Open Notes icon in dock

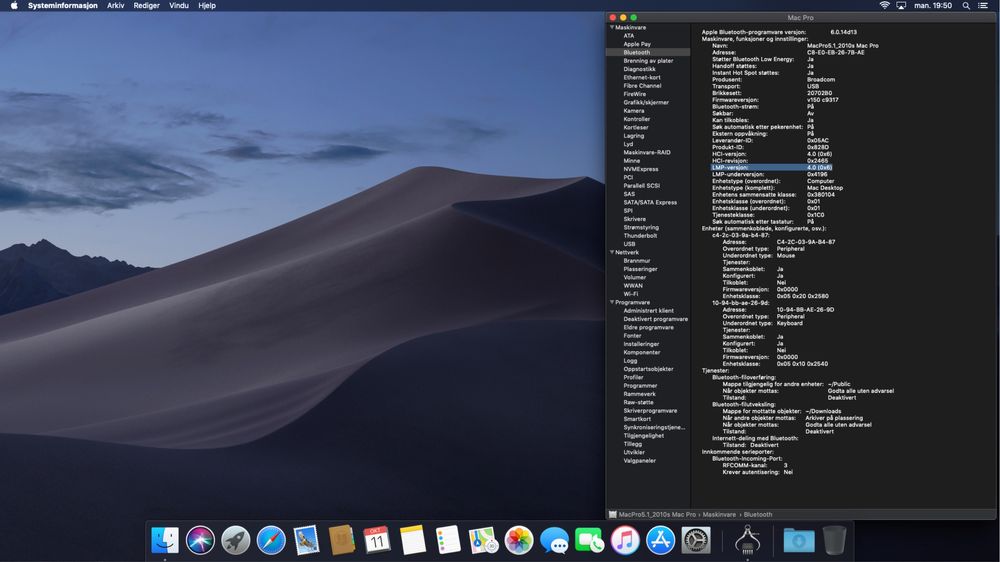click(x=413, y=540)
